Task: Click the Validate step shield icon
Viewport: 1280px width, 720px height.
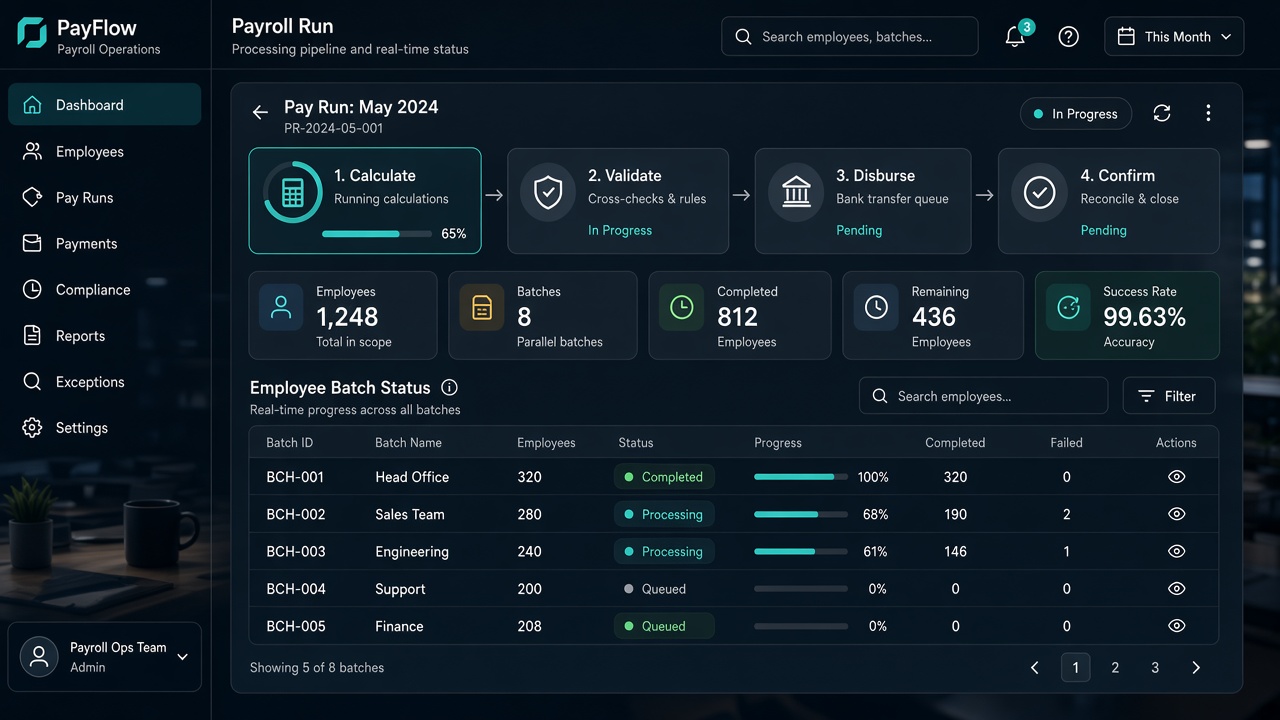Action: [x=548, y=193]
